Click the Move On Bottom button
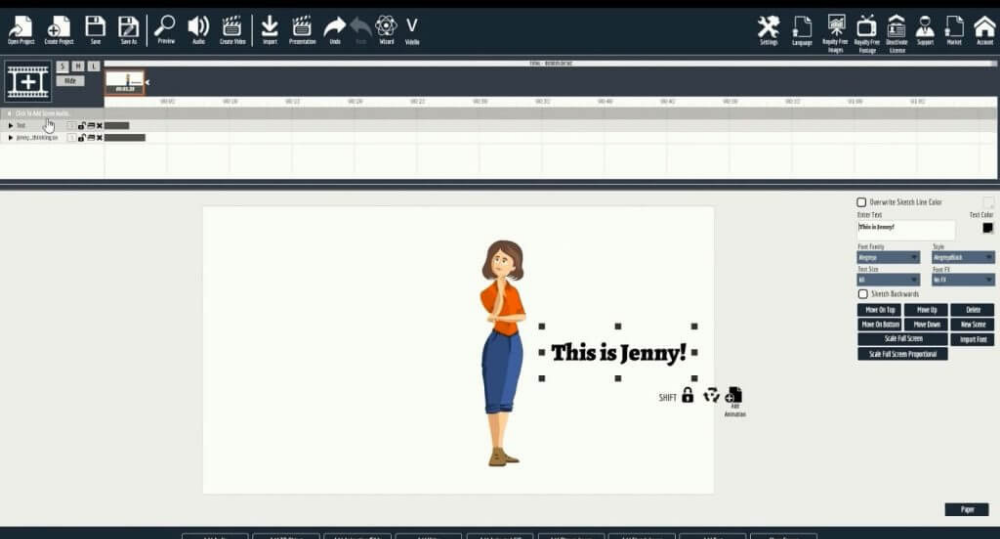The width and height of the screenshot is (1000, 539). pos(879,325)
